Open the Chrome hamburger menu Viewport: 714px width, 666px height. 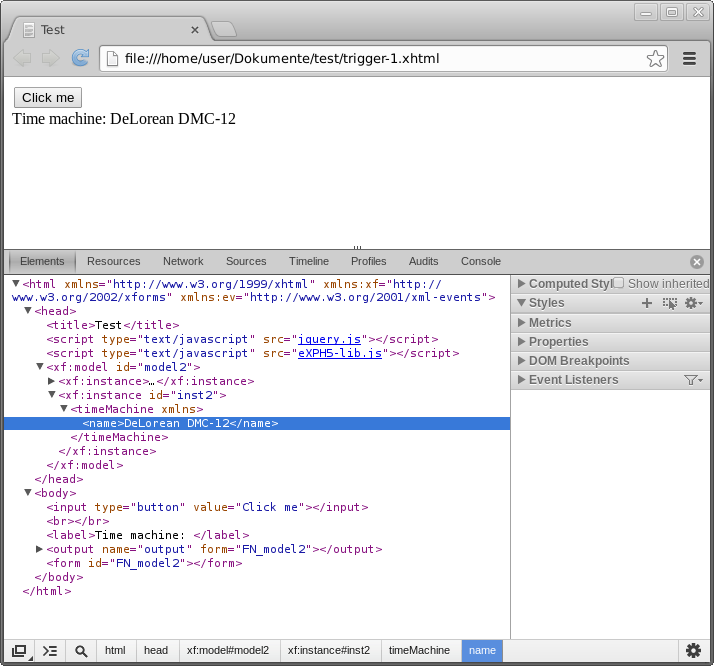click(x=689, y=59)
